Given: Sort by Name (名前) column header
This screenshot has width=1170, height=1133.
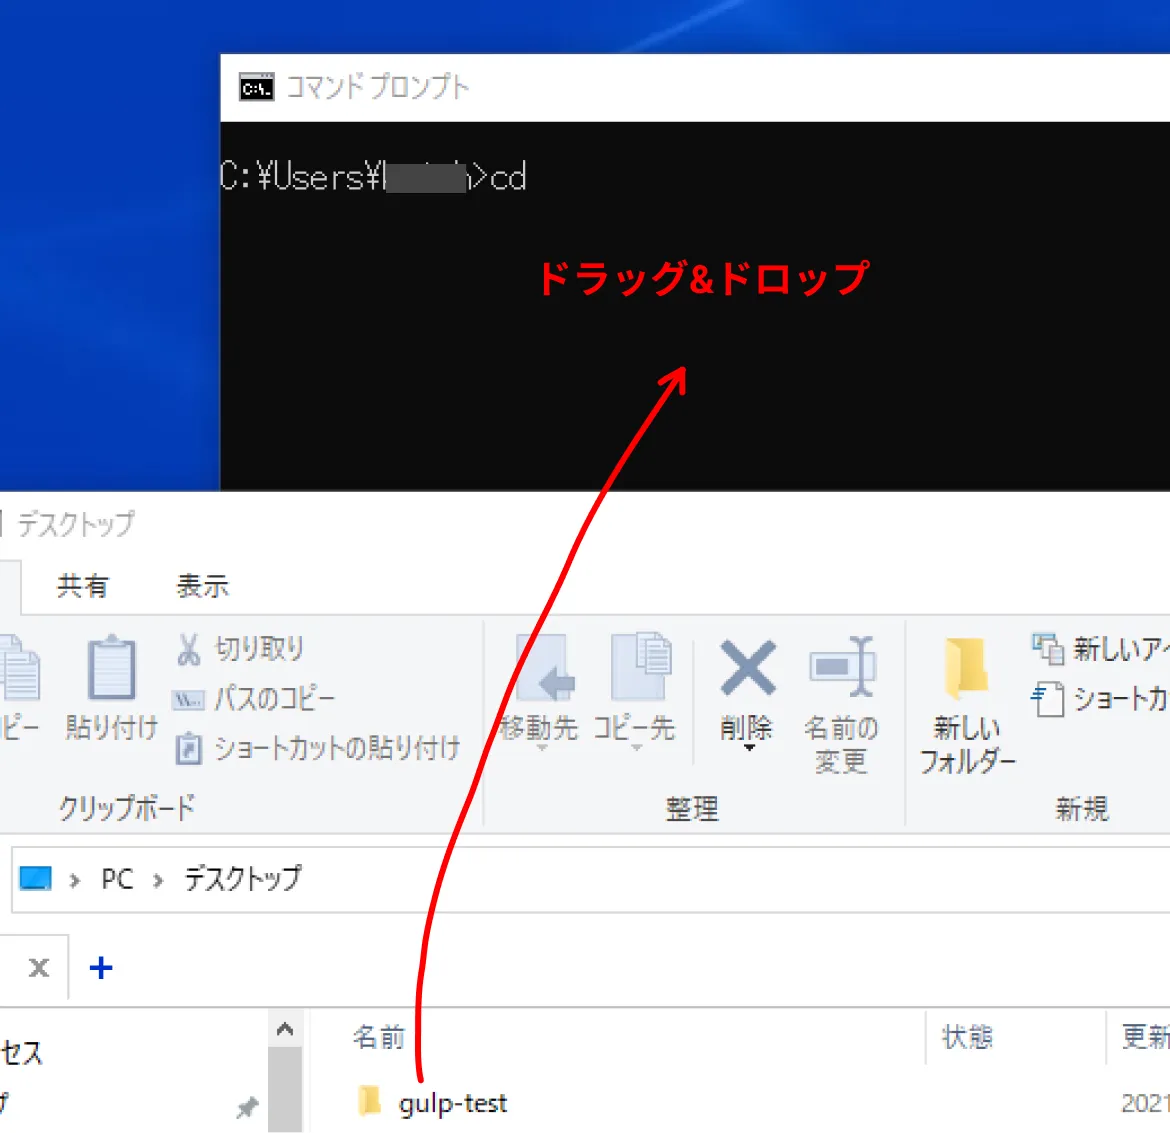Looking at the screenshot, I should 379,1037.
